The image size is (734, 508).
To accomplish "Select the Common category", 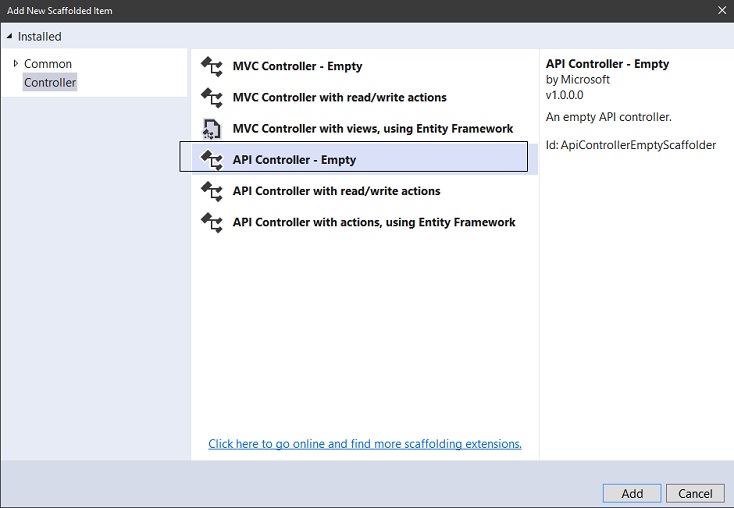I will (48, 64).
